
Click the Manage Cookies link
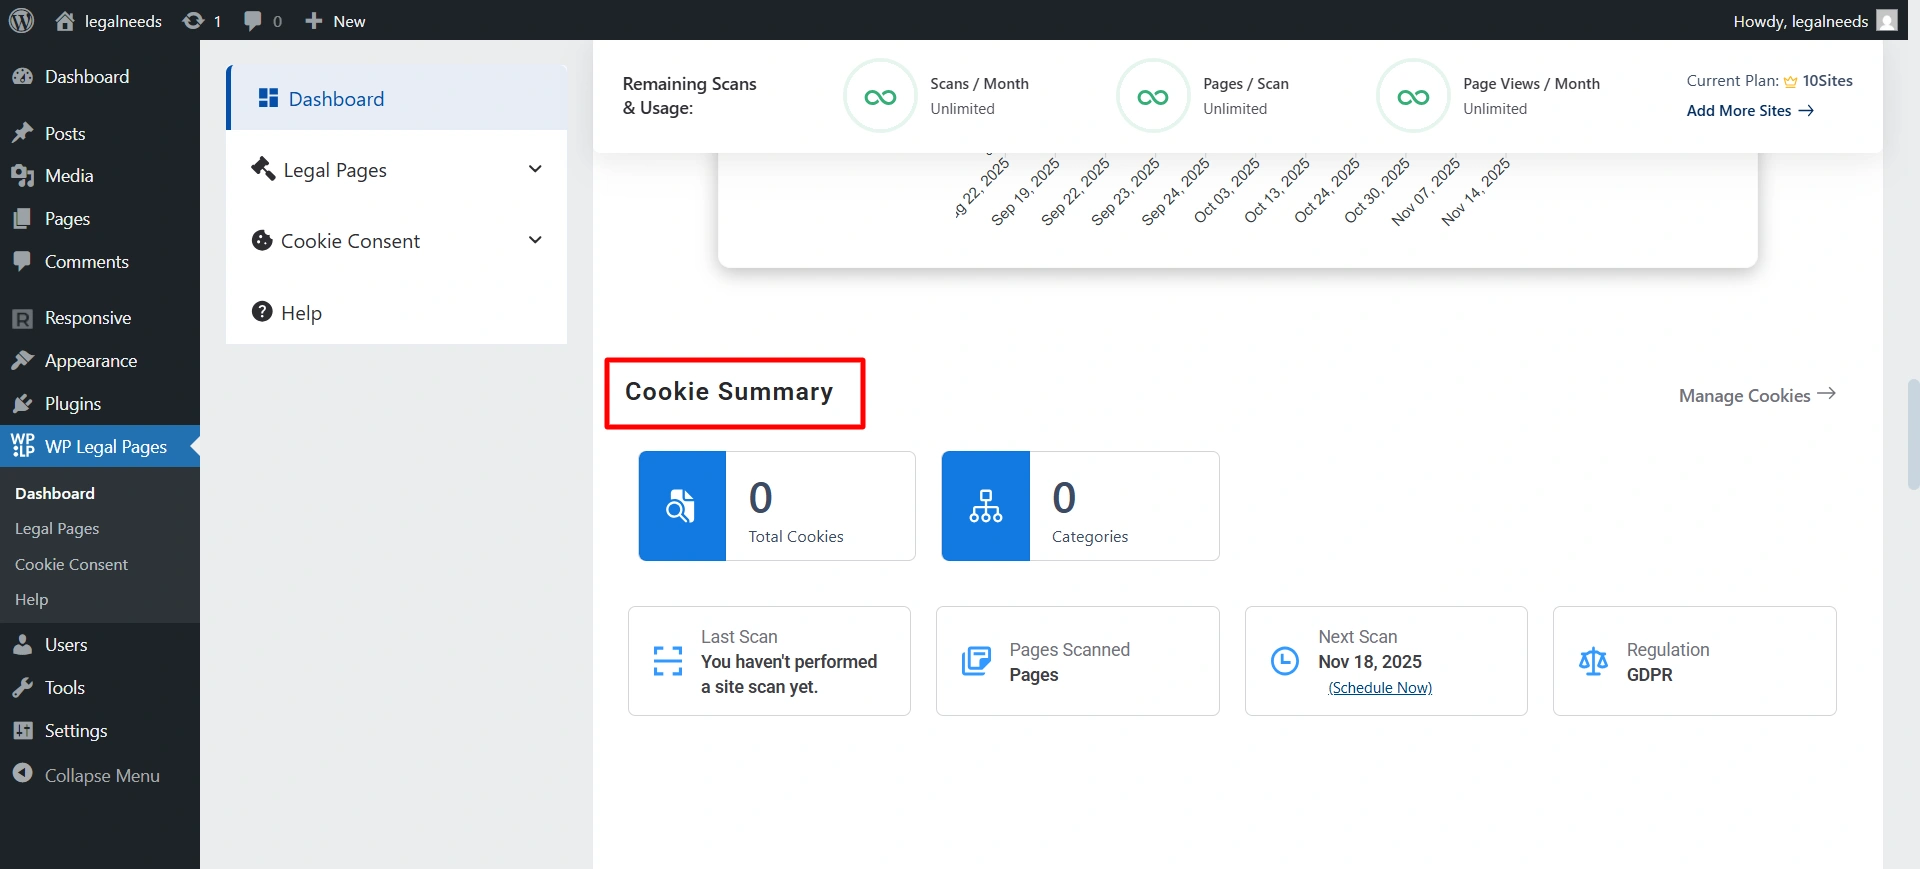coord(1756,395)
